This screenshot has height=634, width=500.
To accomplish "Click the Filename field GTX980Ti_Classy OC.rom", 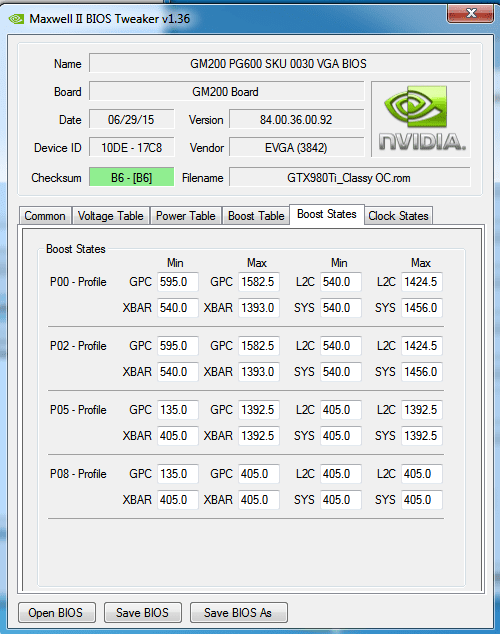I will 349,177.
